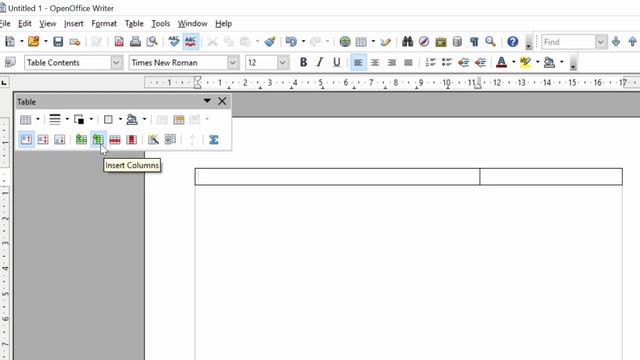Open the Insert menu
This screenshot has height=360, width=640.
(x=73, y=24)
